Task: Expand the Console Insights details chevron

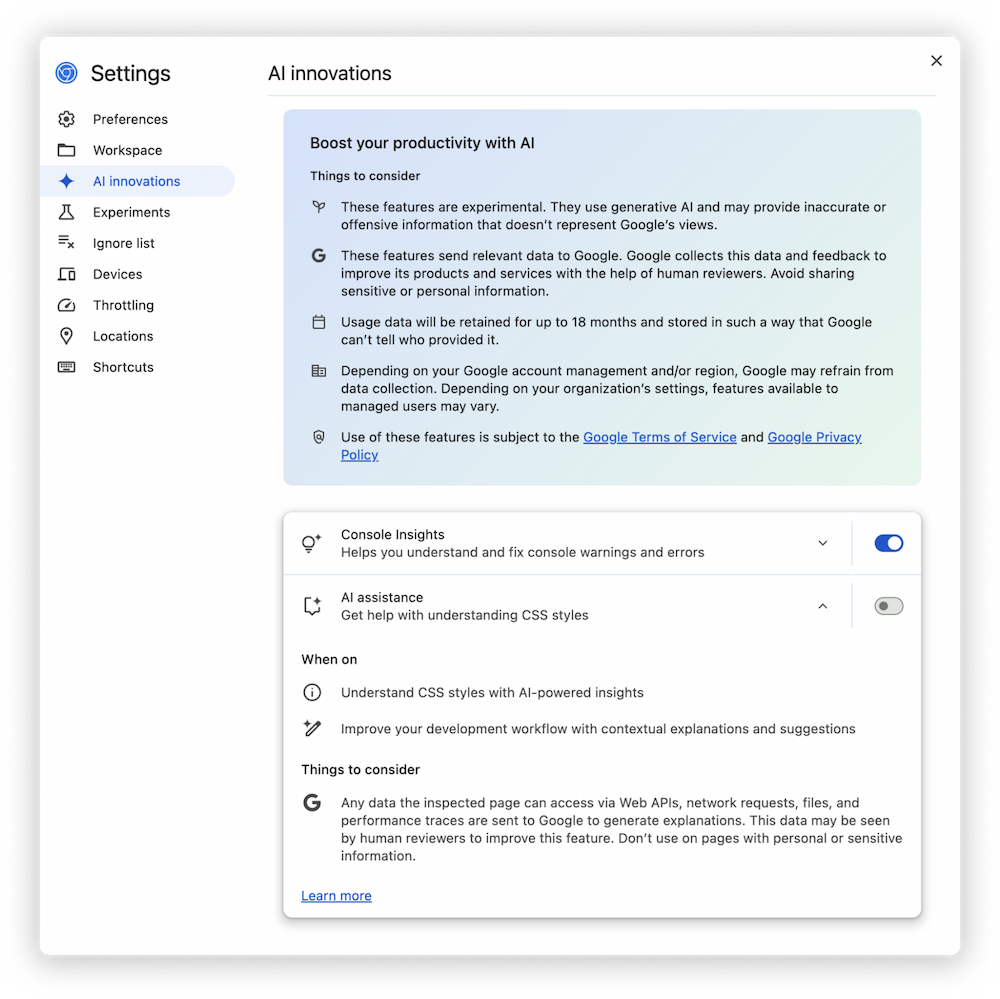Action: point(823,543)
